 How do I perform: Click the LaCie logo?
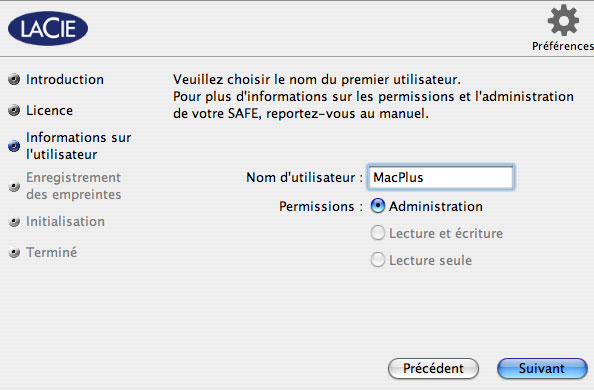(48, 28)
